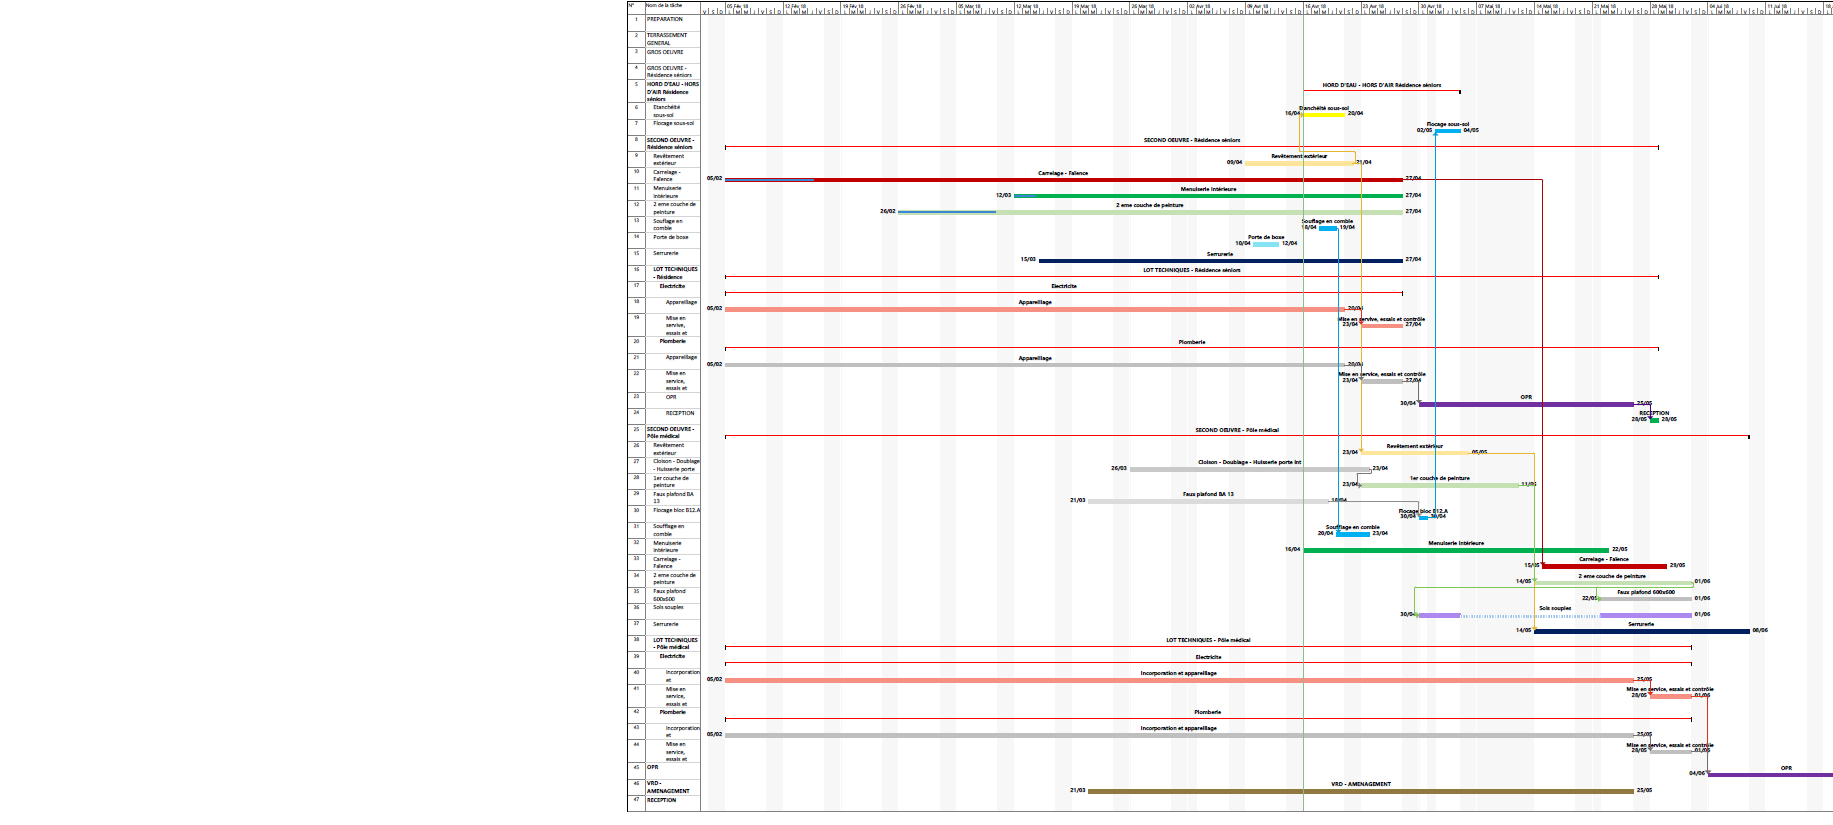Select row 27 Cloison - Doublage - Huisserie porte
The width and height of the screenshot is (1833, 825).
coord(664,465)
